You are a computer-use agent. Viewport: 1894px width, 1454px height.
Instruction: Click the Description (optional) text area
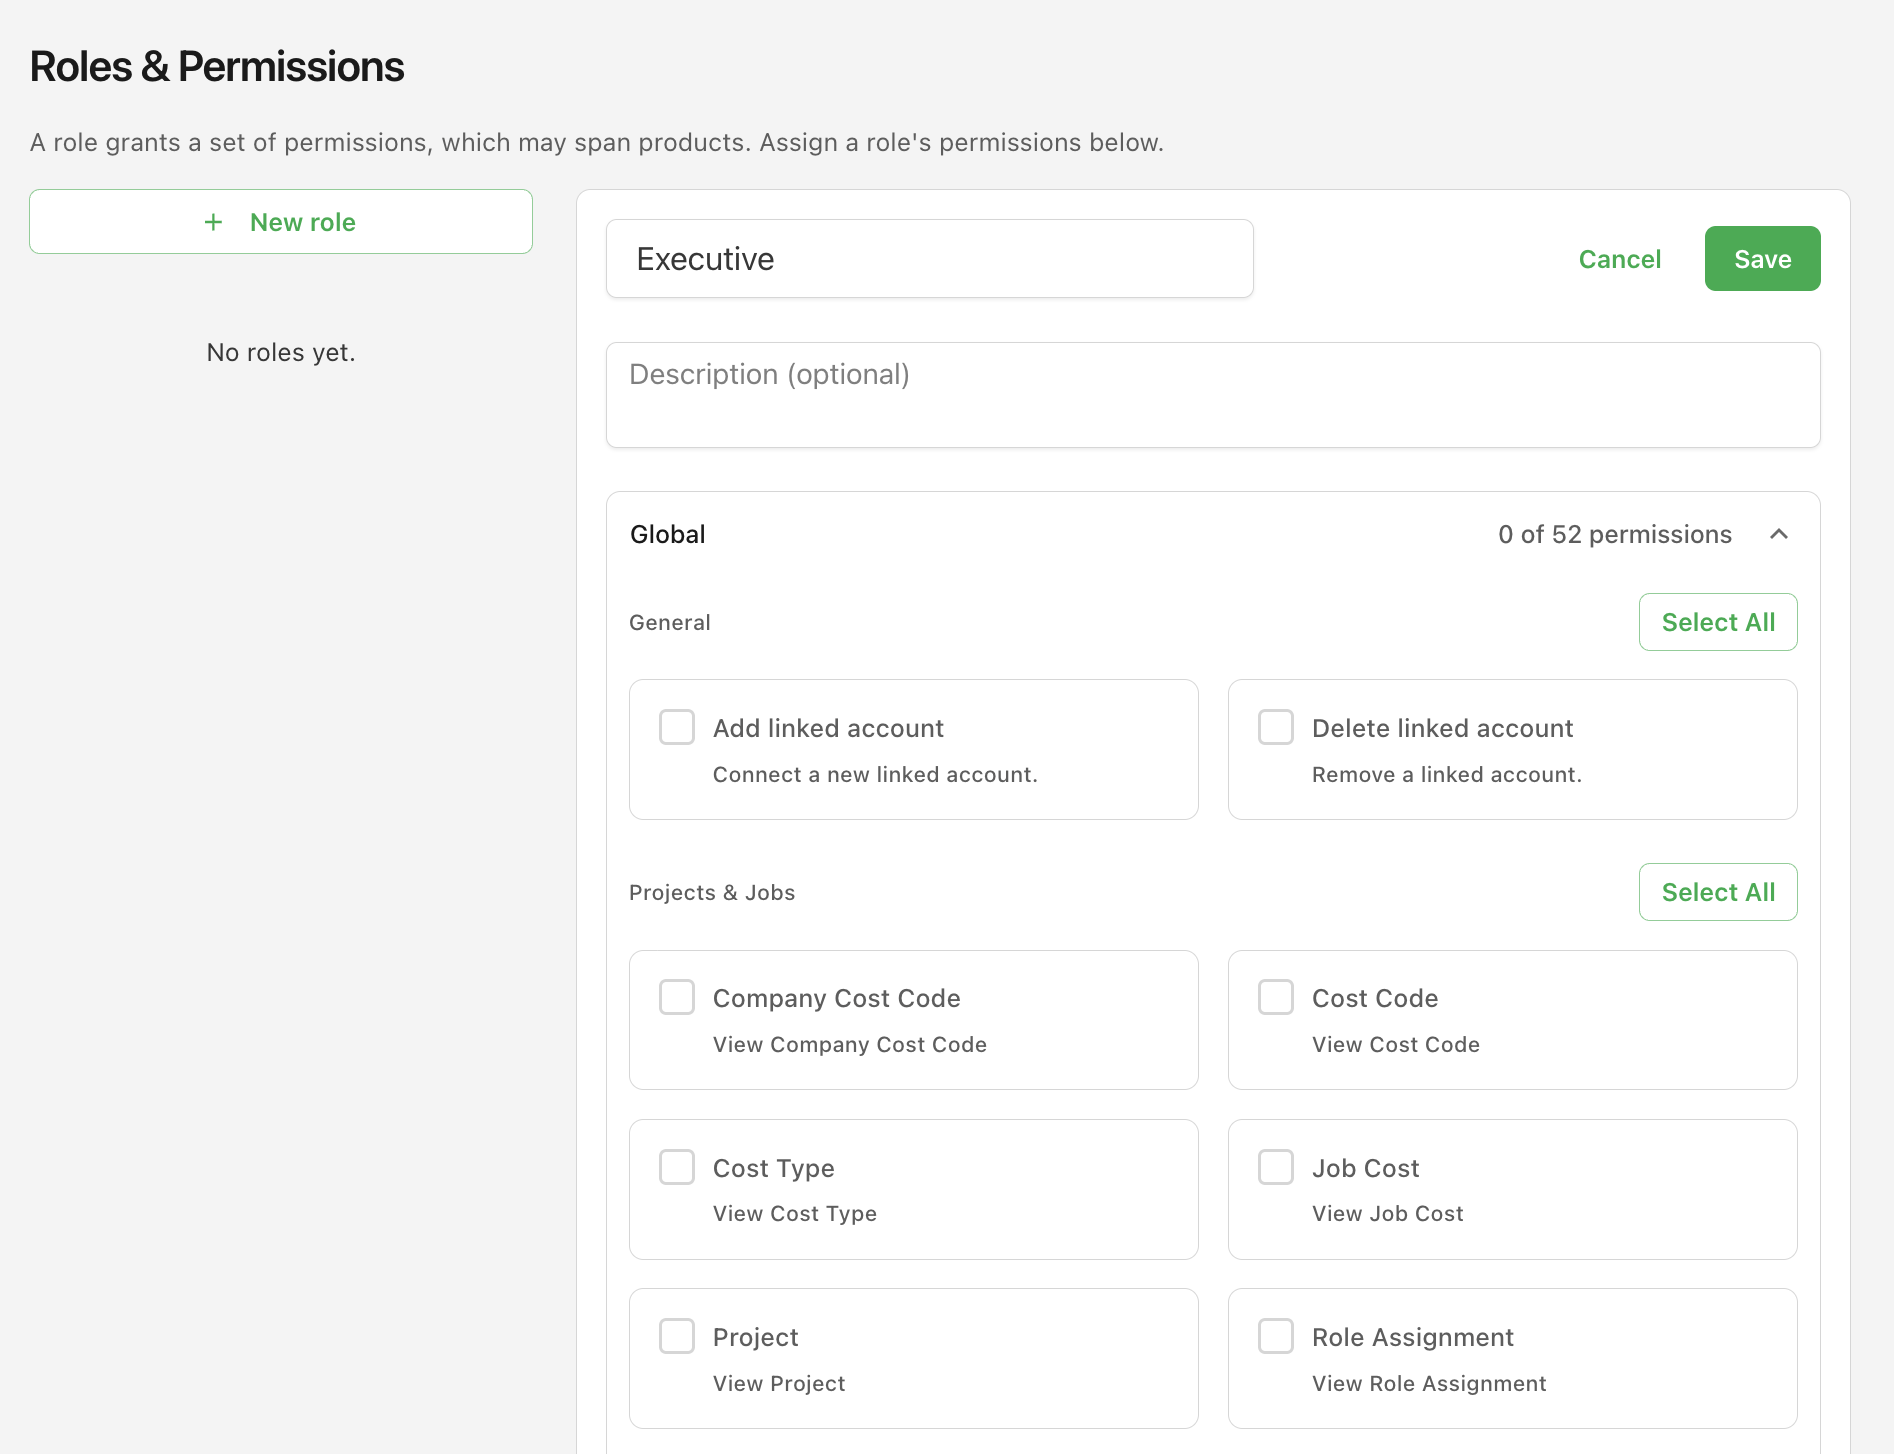1213,395
